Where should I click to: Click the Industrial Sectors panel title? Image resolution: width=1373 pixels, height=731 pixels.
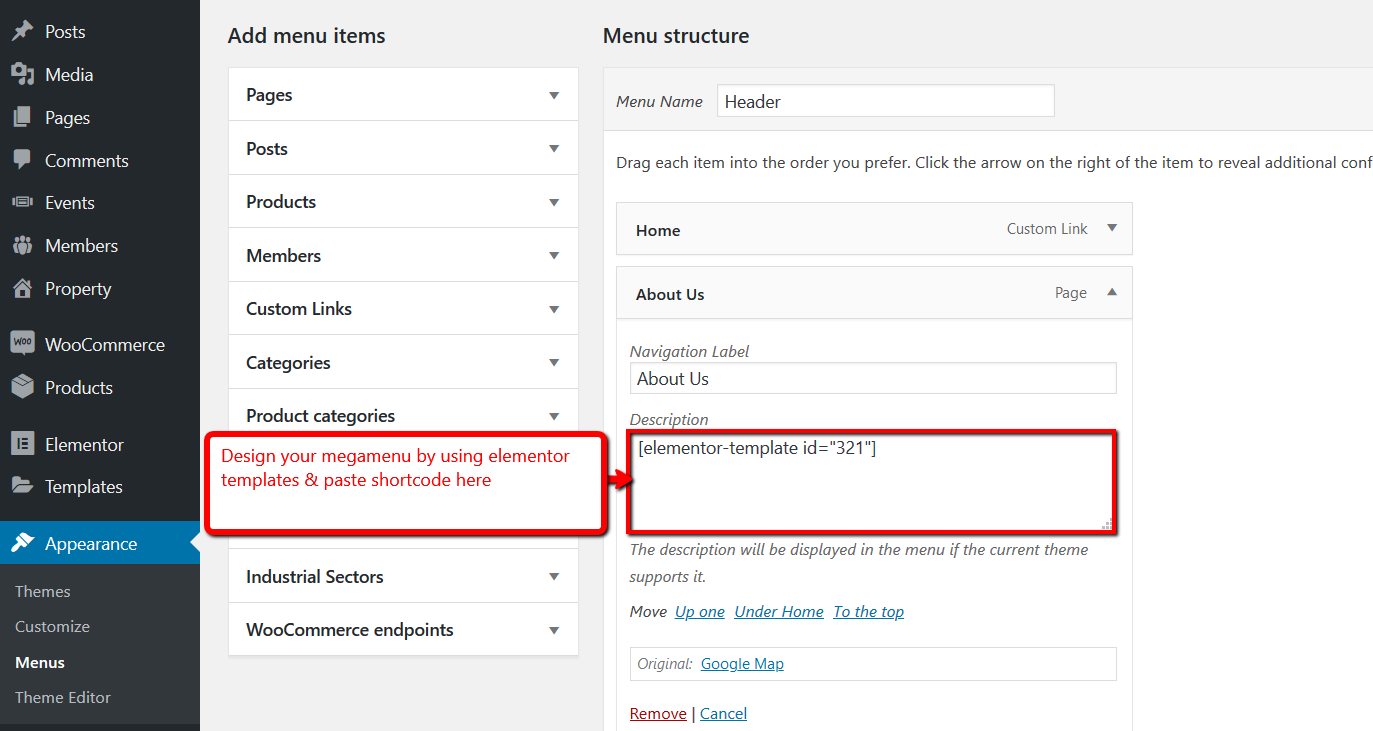[315, 577]
